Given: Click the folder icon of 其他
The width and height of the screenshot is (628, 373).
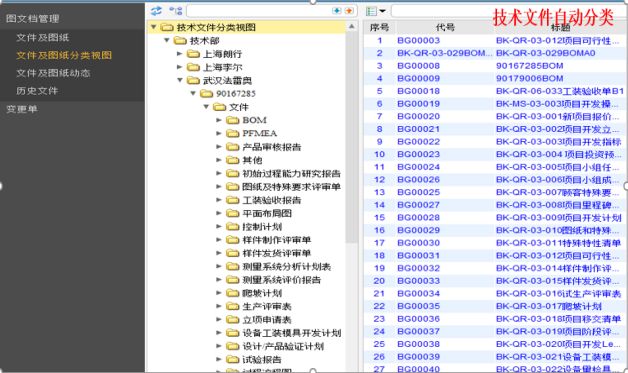Looking at the screenshot, I should tap(232, 160).
